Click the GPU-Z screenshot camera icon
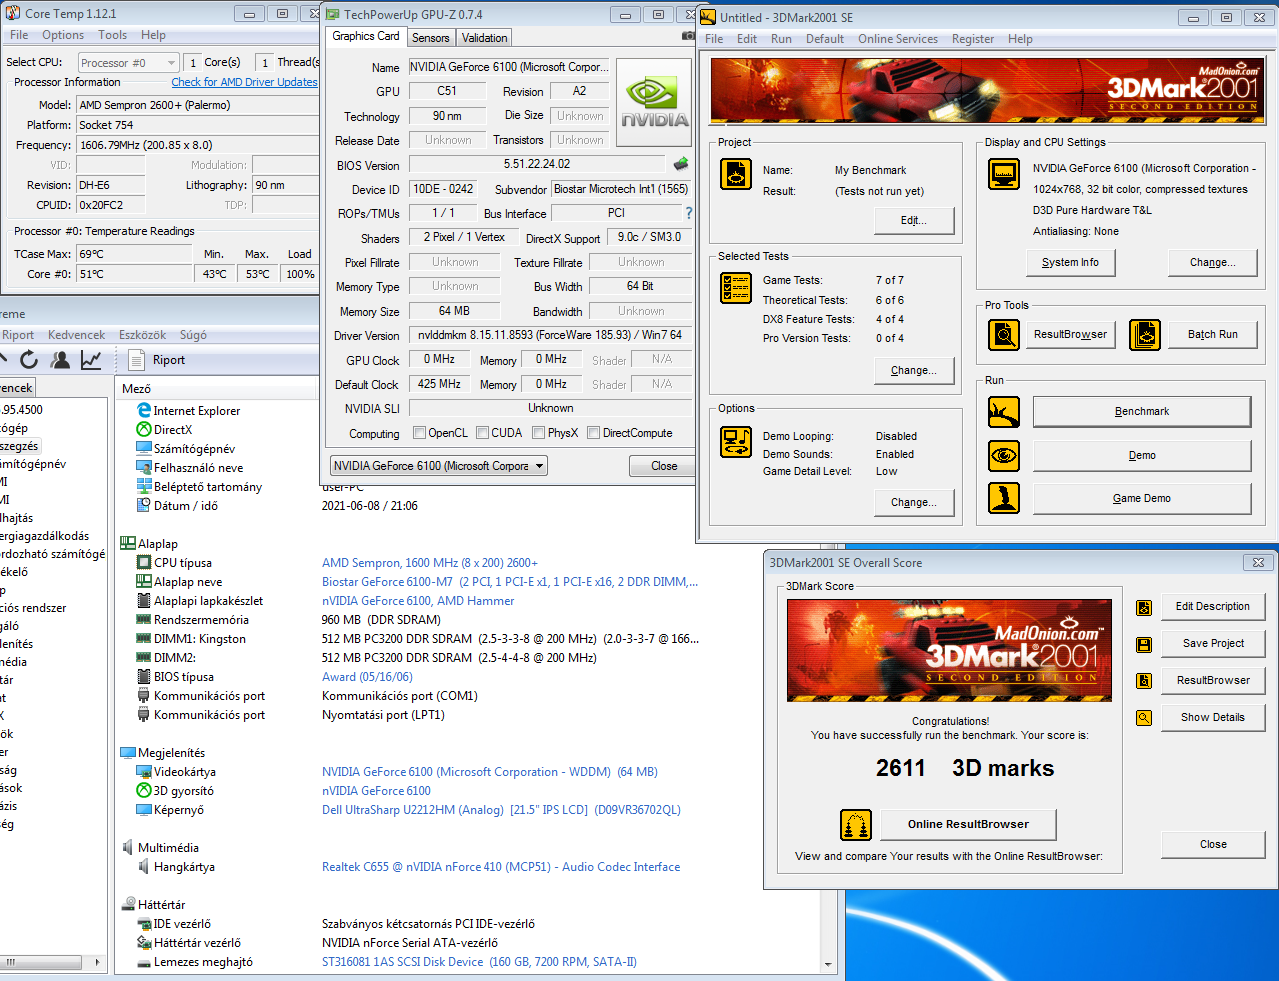The height and width of the screenshot is (981, 1279). point(688,36)
